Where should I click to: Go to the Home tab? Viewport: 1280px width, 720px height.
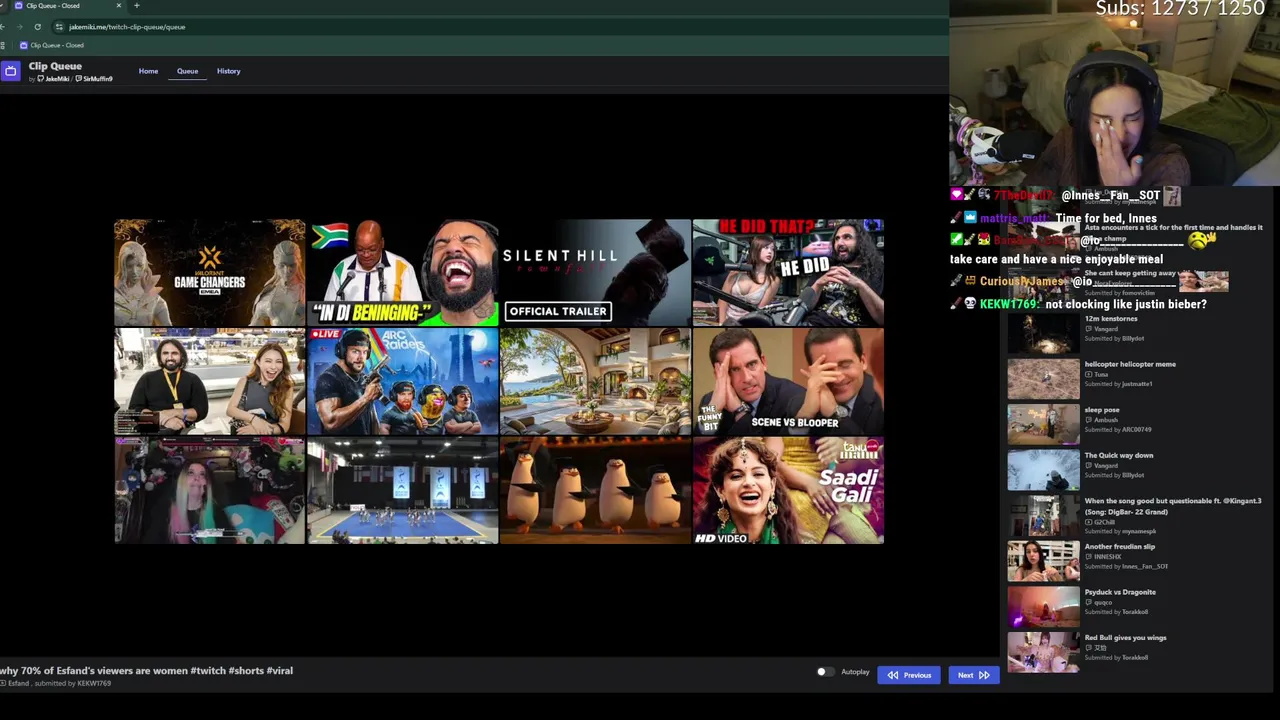(x=148, y=71)
